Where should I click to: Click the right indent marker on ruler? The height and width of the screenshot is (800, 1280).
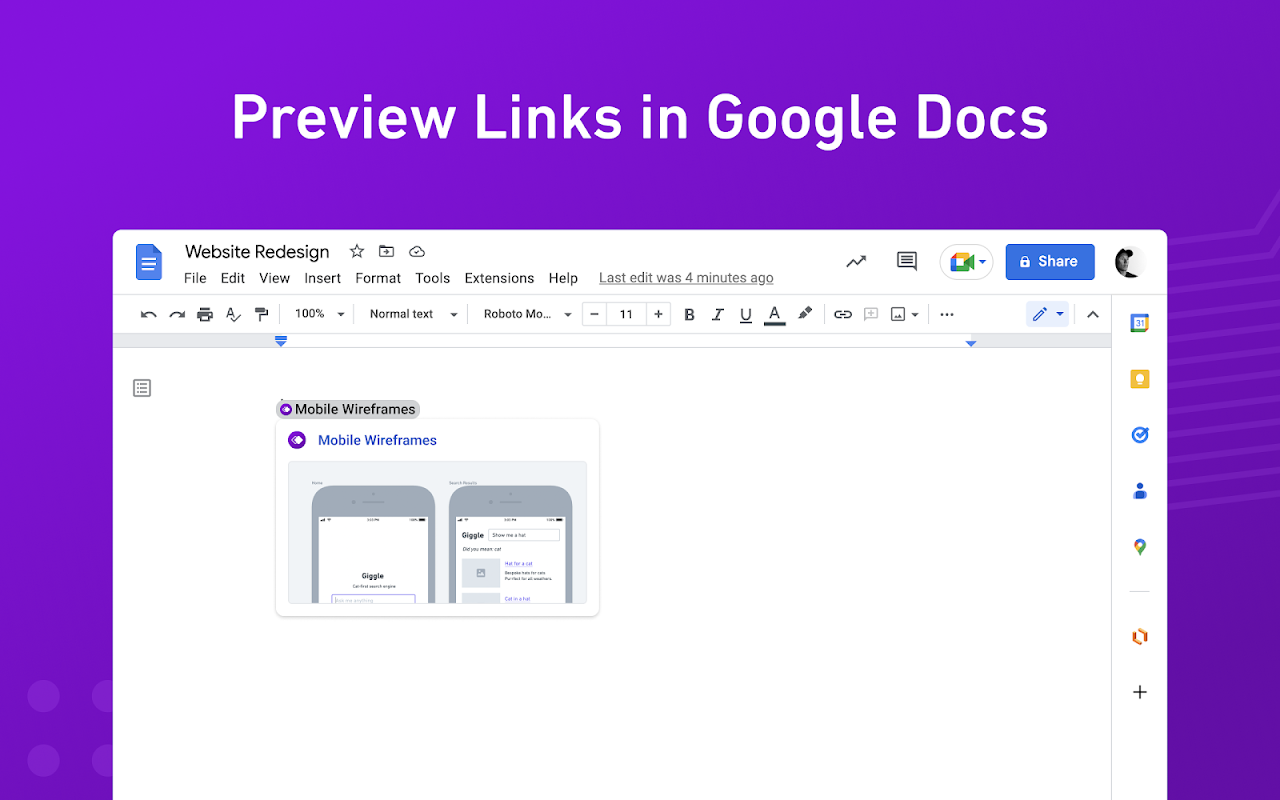971,343
